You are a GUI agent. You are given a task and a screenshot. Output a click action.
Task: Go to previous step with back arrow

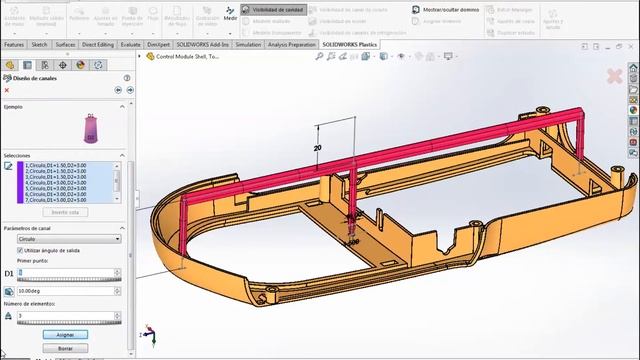(x=118, y=90)
